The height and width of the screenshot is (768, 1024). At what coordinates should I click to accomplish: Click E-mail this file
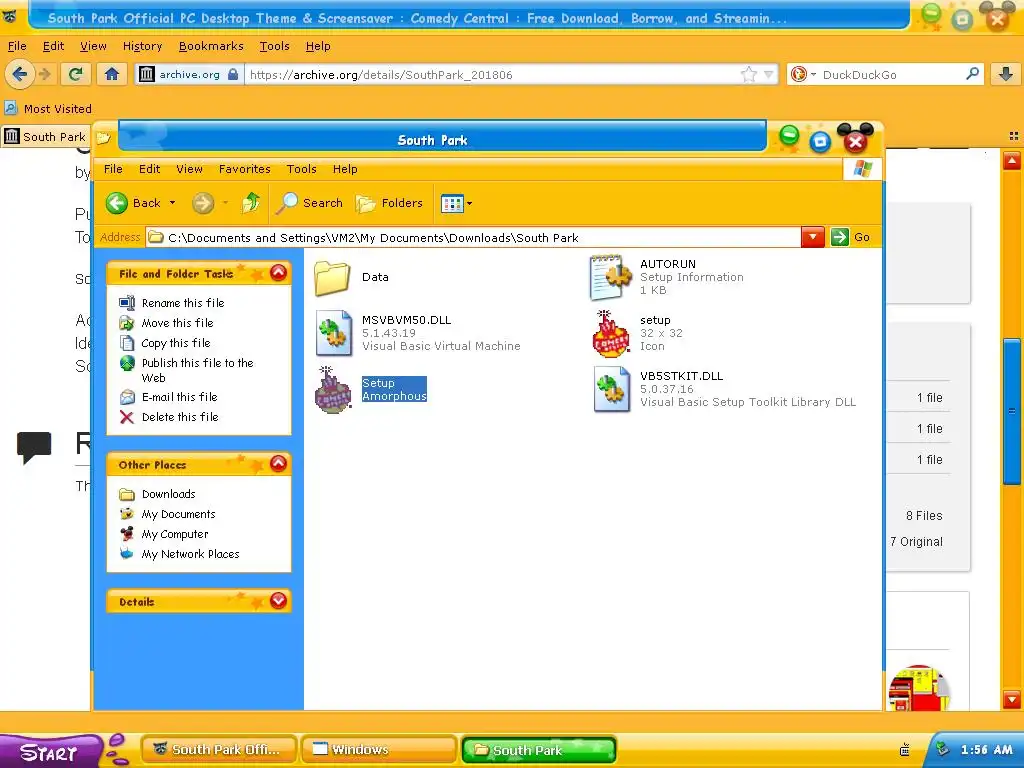tap(180, 397)
